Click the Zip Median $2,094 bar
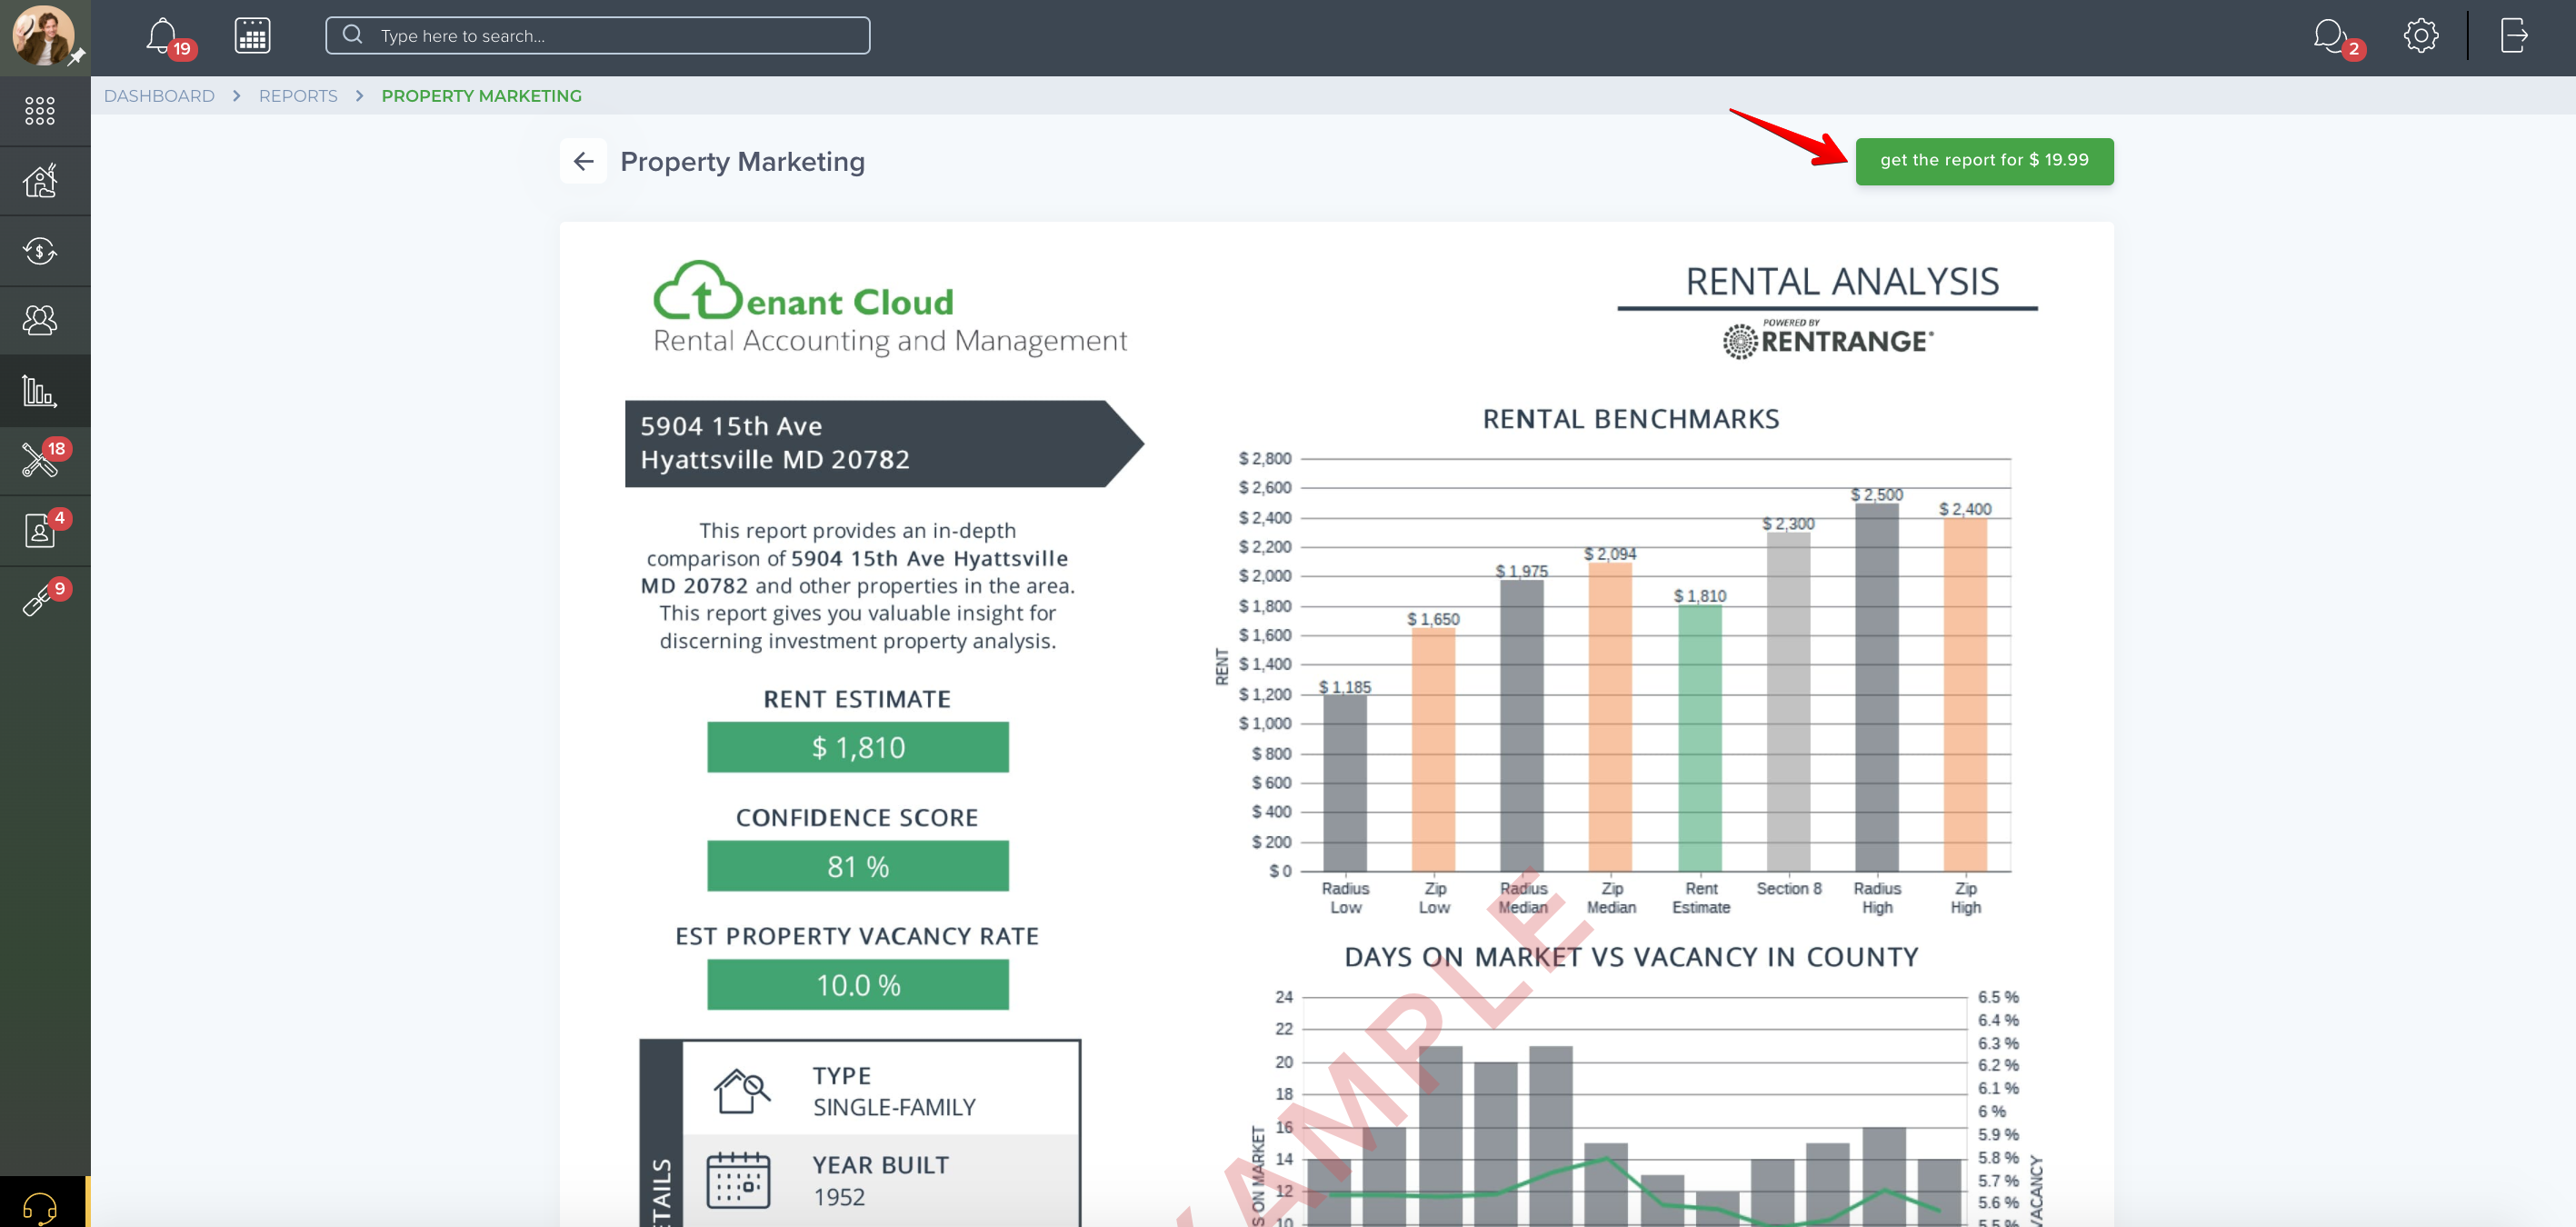Viewport: 2576px width, 1227px height. [1610, 717]
